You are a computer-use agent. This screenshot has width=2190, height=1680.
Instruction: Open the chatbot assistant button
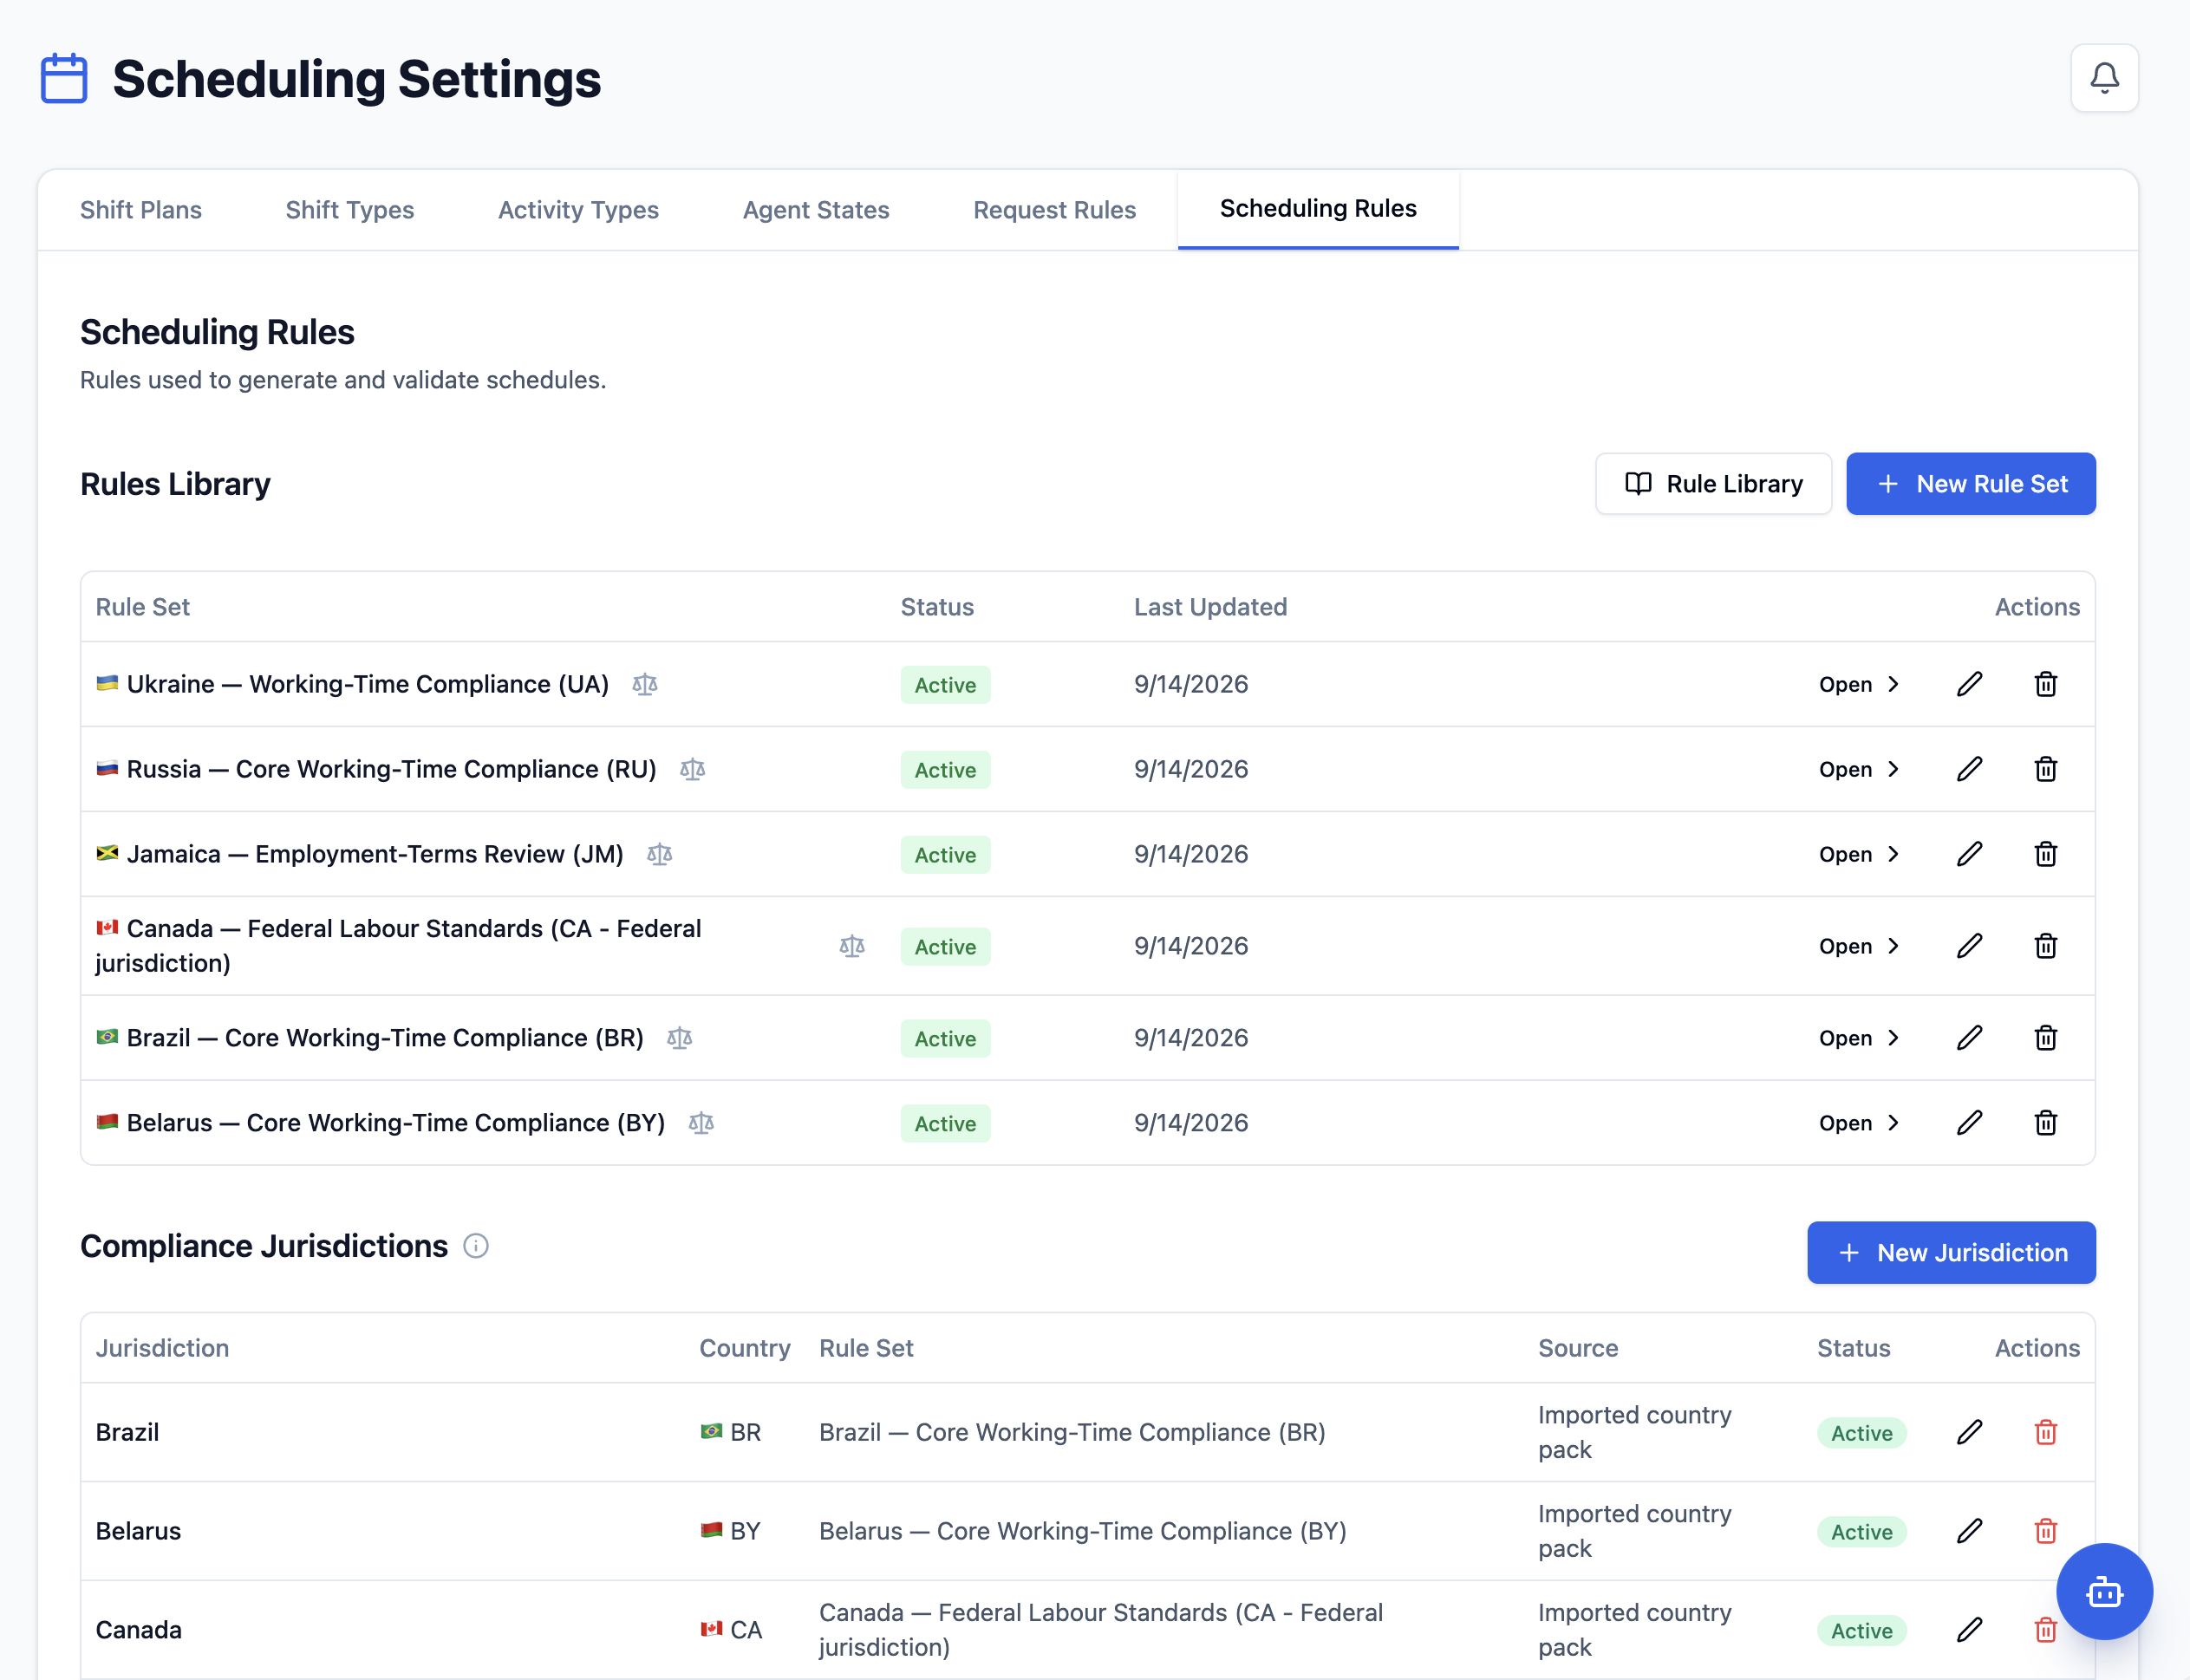click(2104, 1591)
